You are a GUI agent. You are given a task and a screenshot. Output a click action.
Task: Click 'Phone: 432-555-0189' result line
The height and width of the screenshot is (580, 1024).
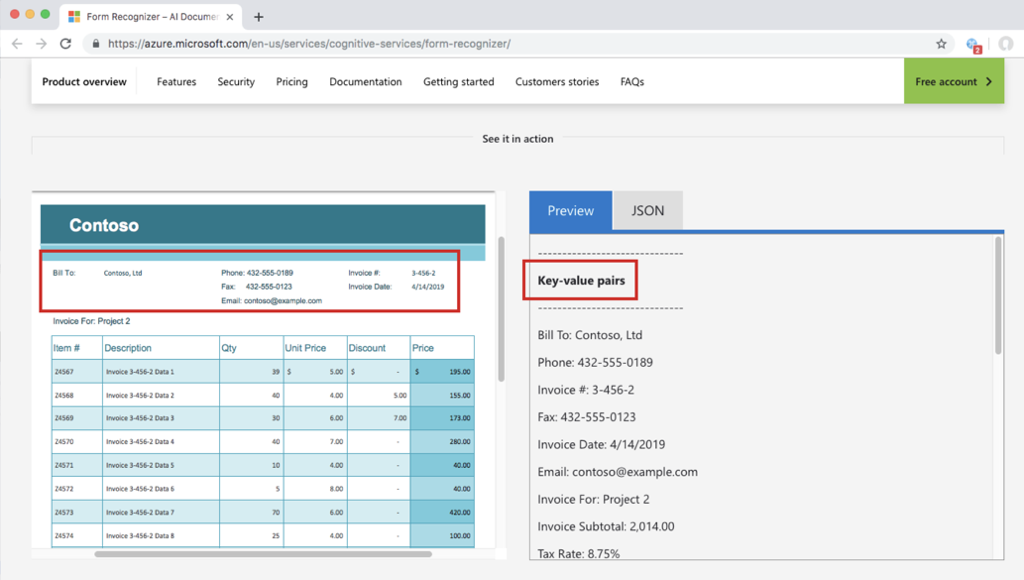click(595, 362)
